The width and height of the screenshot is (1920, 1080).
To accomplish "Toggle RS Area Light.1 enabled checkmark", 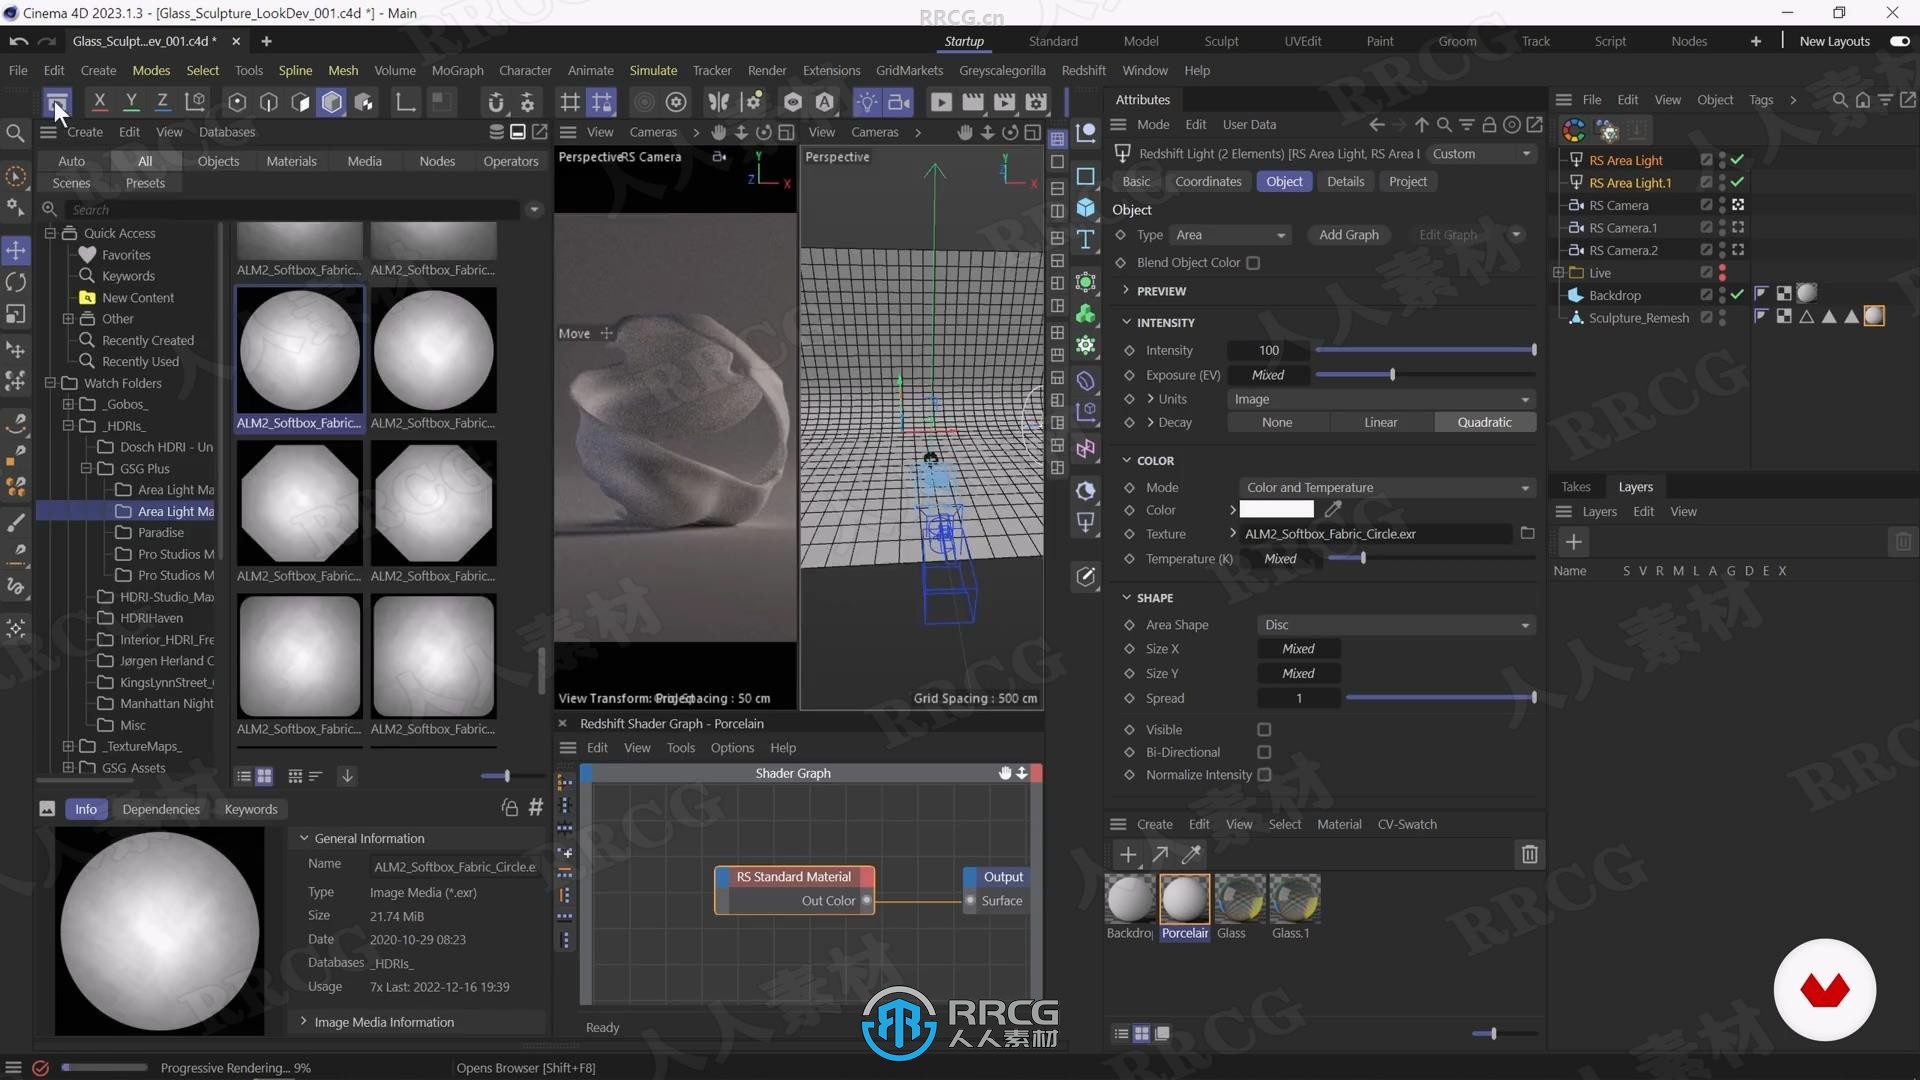I will click(x=1738, y=182).
